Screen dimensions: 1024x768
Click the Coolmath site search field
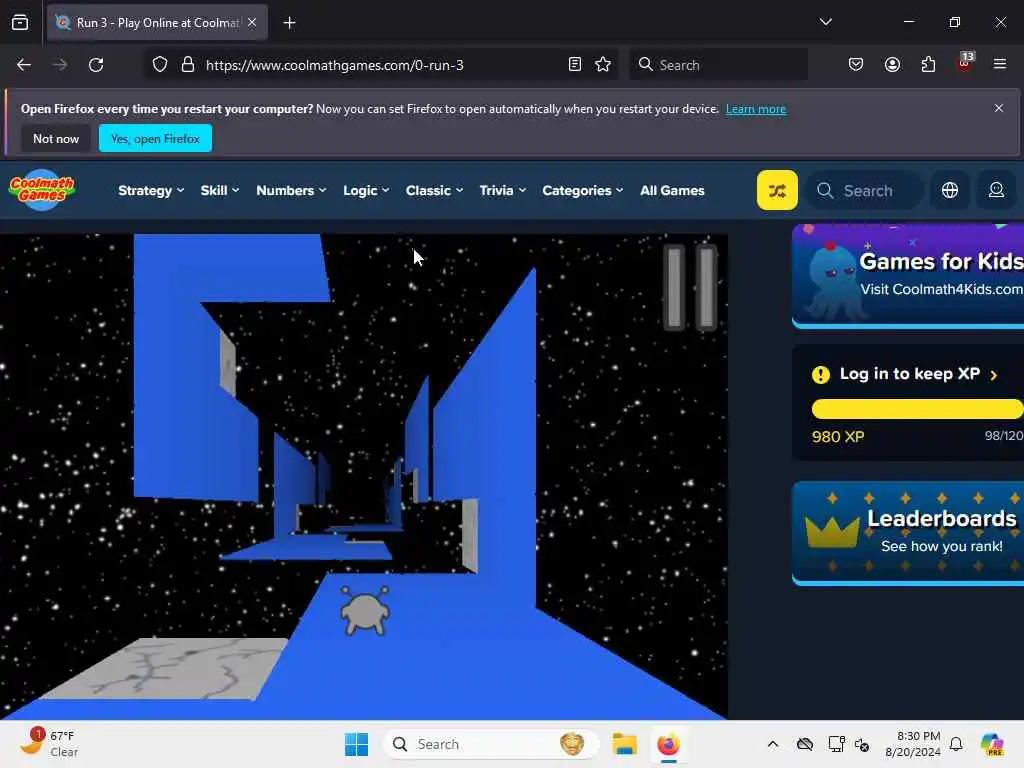click(x=865, y=190)
